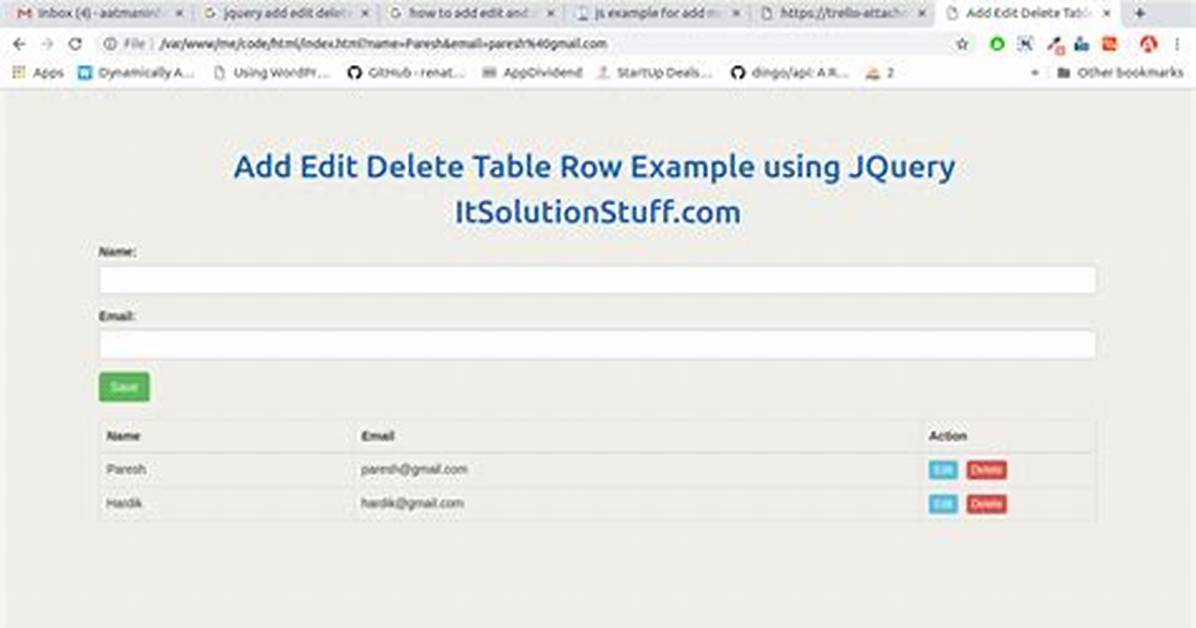Image resolution: width=1196 pixels, height=628 pixels.
Task: Open the 'Dynamically A...' bookmark
Action: click(x=137, y=73)
